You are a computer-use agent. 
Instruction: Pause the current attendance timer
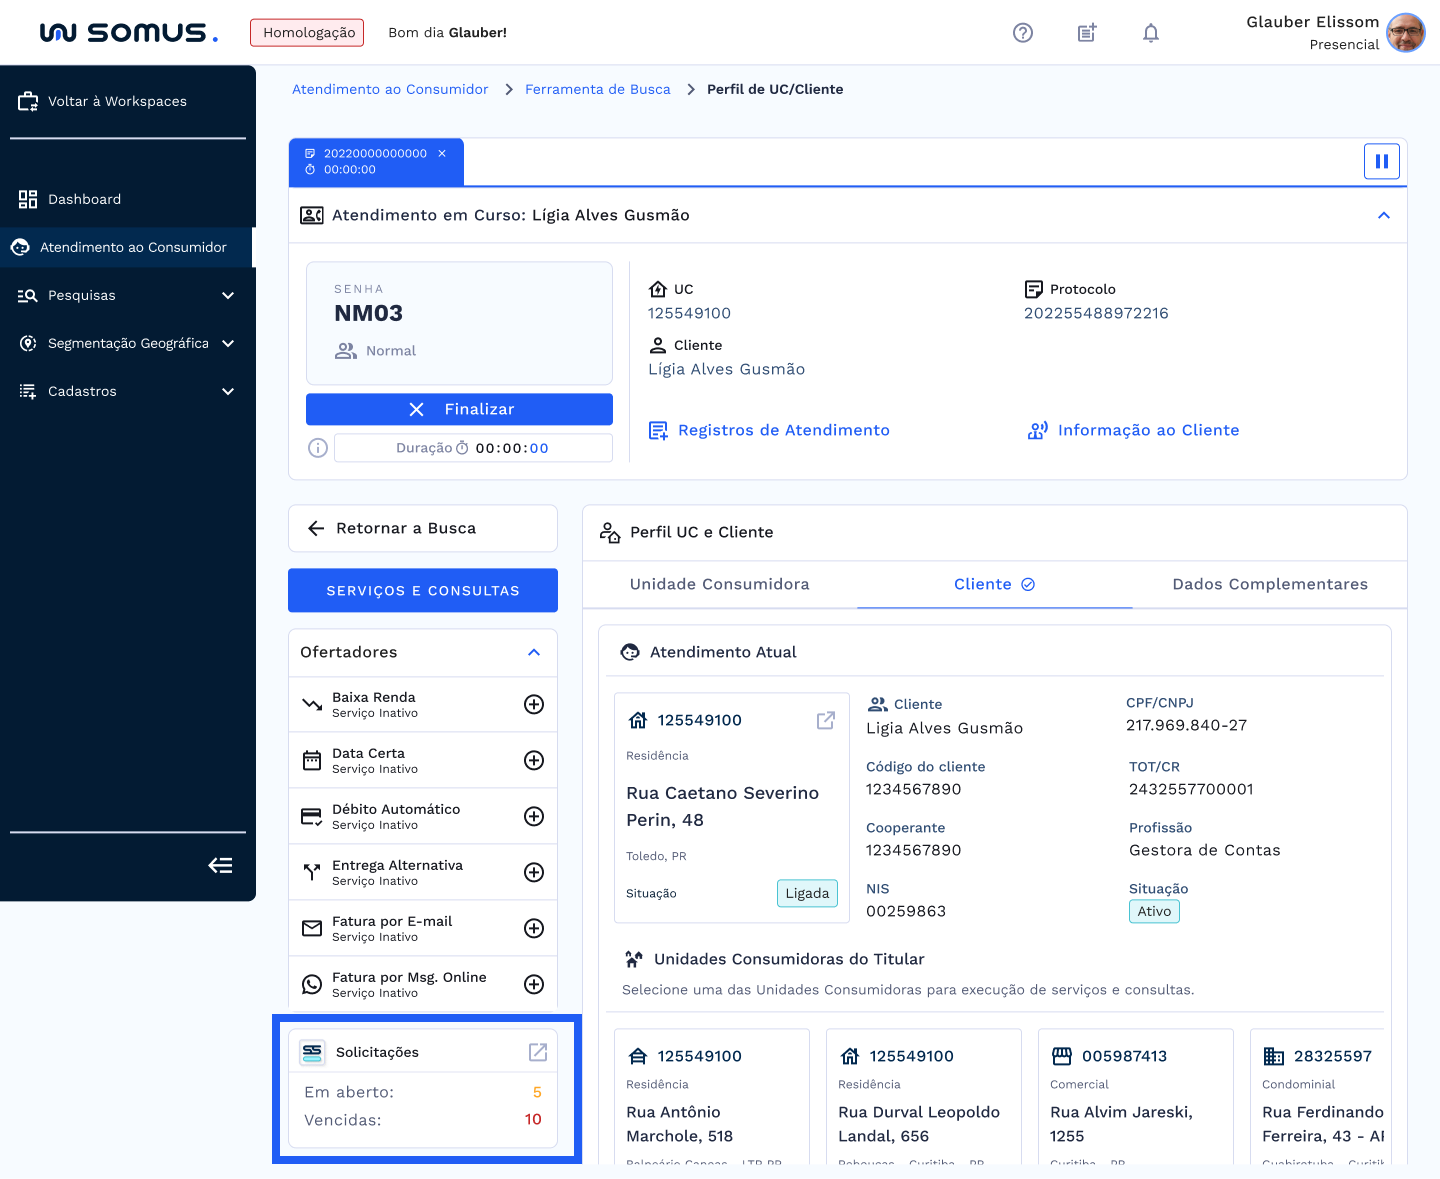point(1381,161)
